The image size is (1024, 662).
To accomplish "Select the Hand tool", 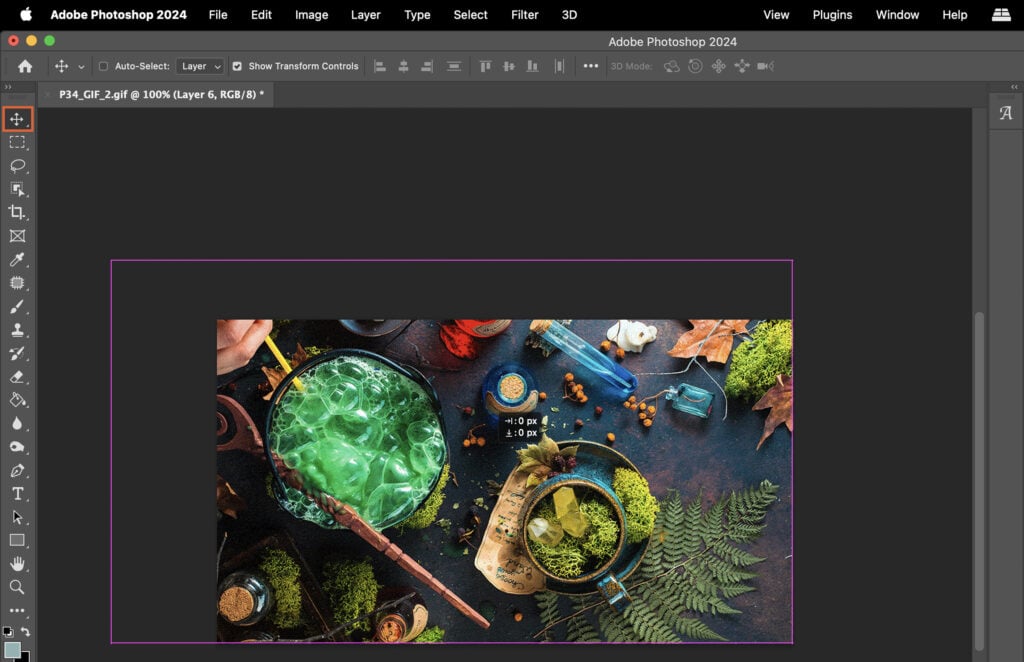I will coord(17,564).
